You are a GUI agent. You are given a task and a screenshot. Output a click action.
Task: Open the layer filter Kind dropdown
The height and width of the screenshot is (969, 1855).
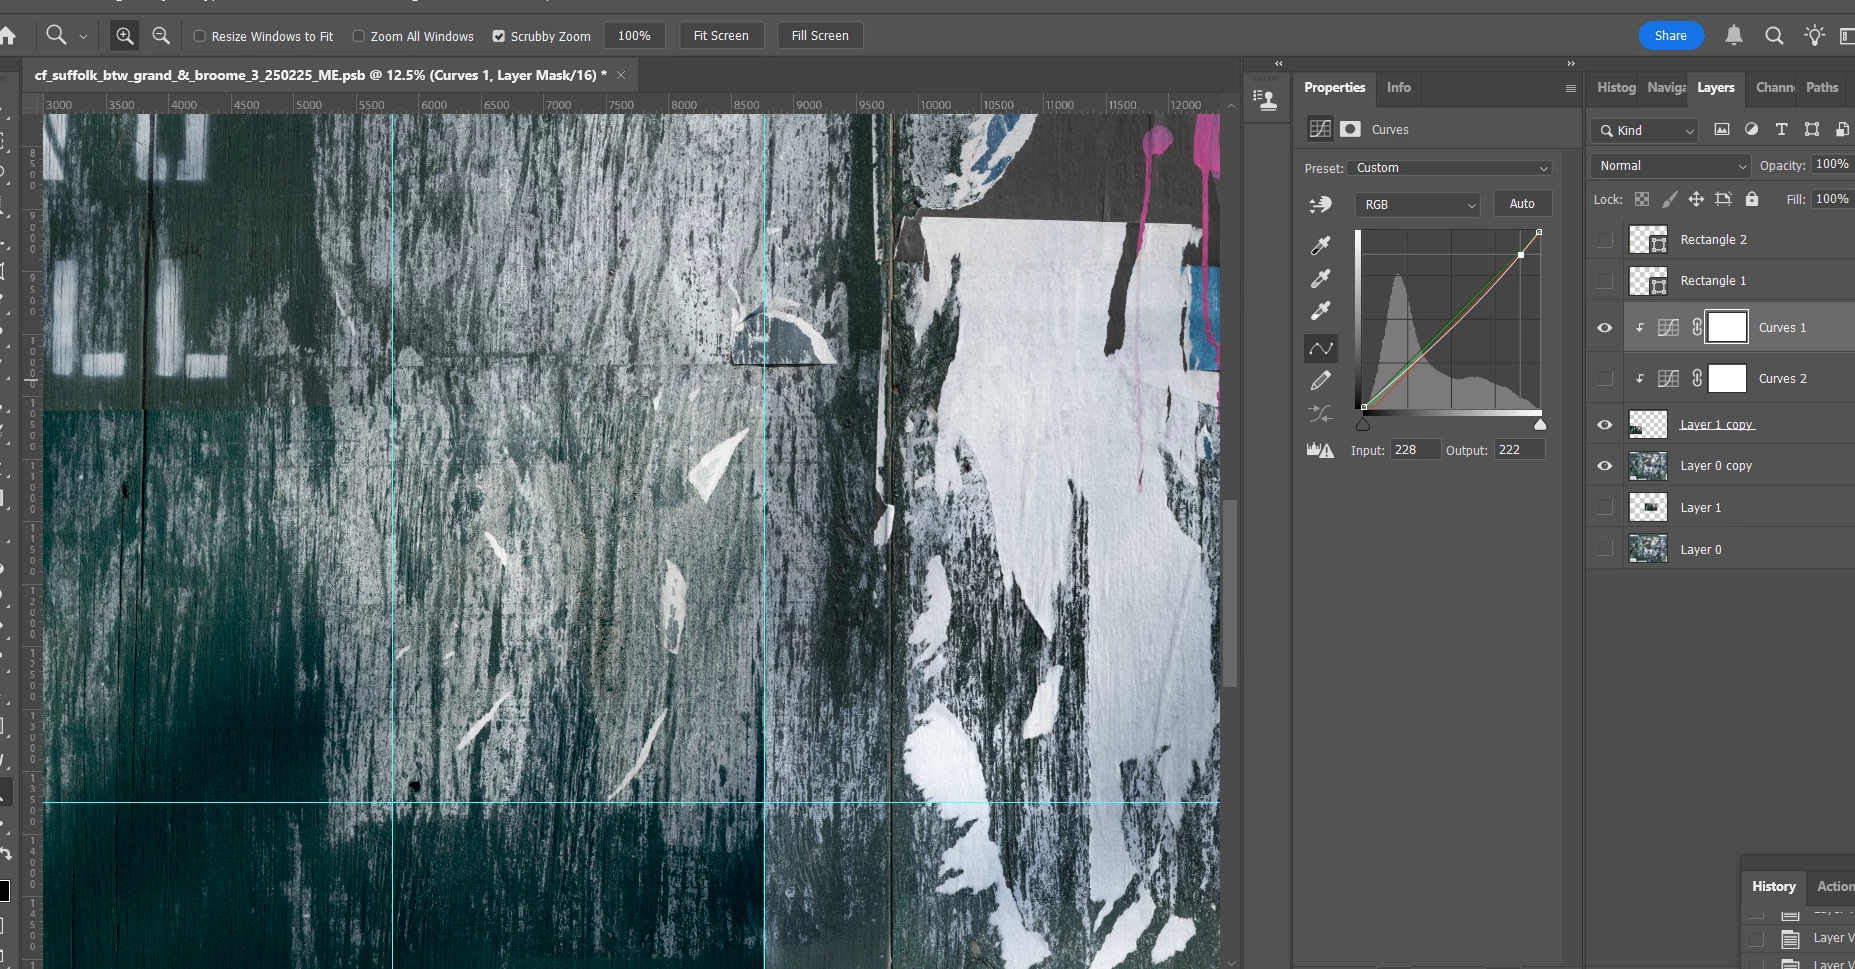(x=1644, y=130)
